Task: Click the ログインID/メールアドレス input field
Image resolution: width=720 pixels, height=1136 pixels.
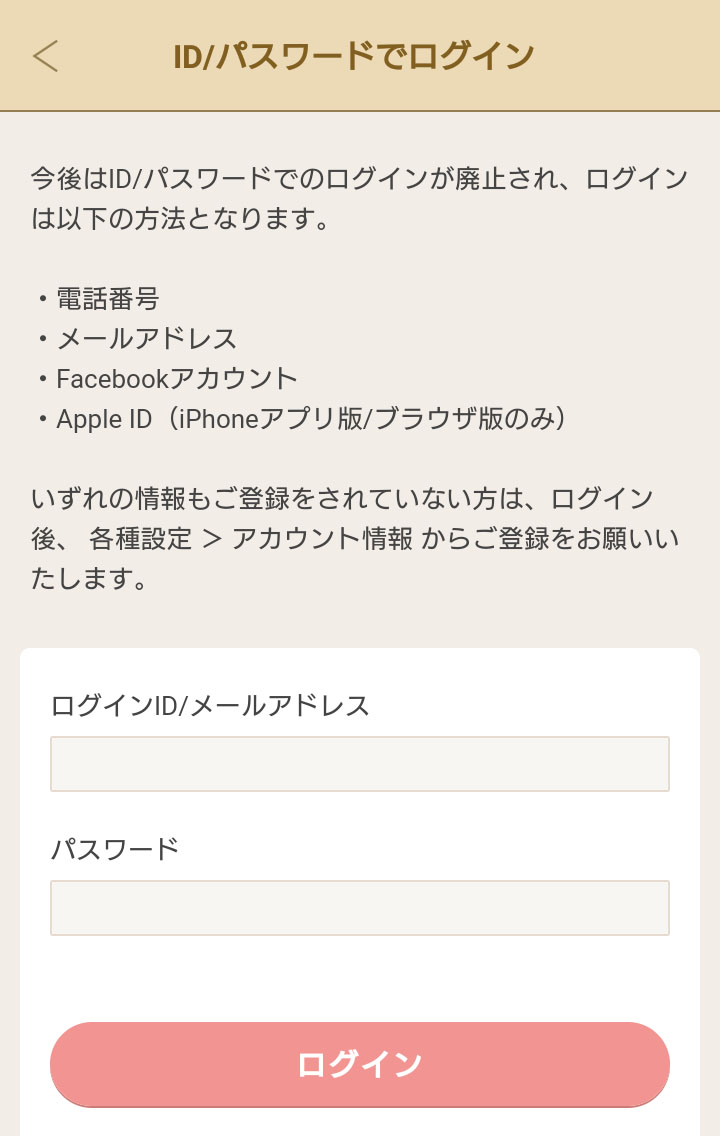Action: pyautogui.click(x=359, y=764)
